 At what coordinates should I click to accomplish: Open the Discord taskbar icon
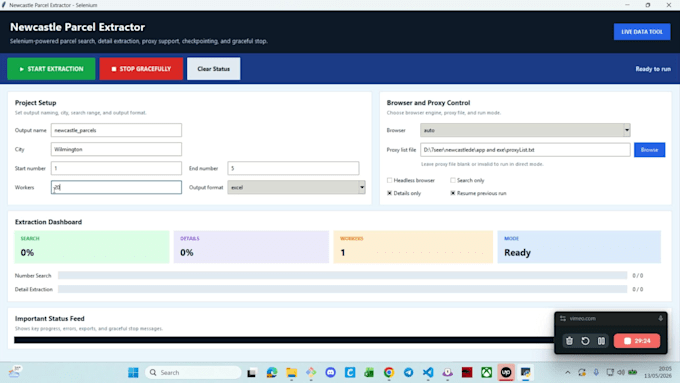330,373
